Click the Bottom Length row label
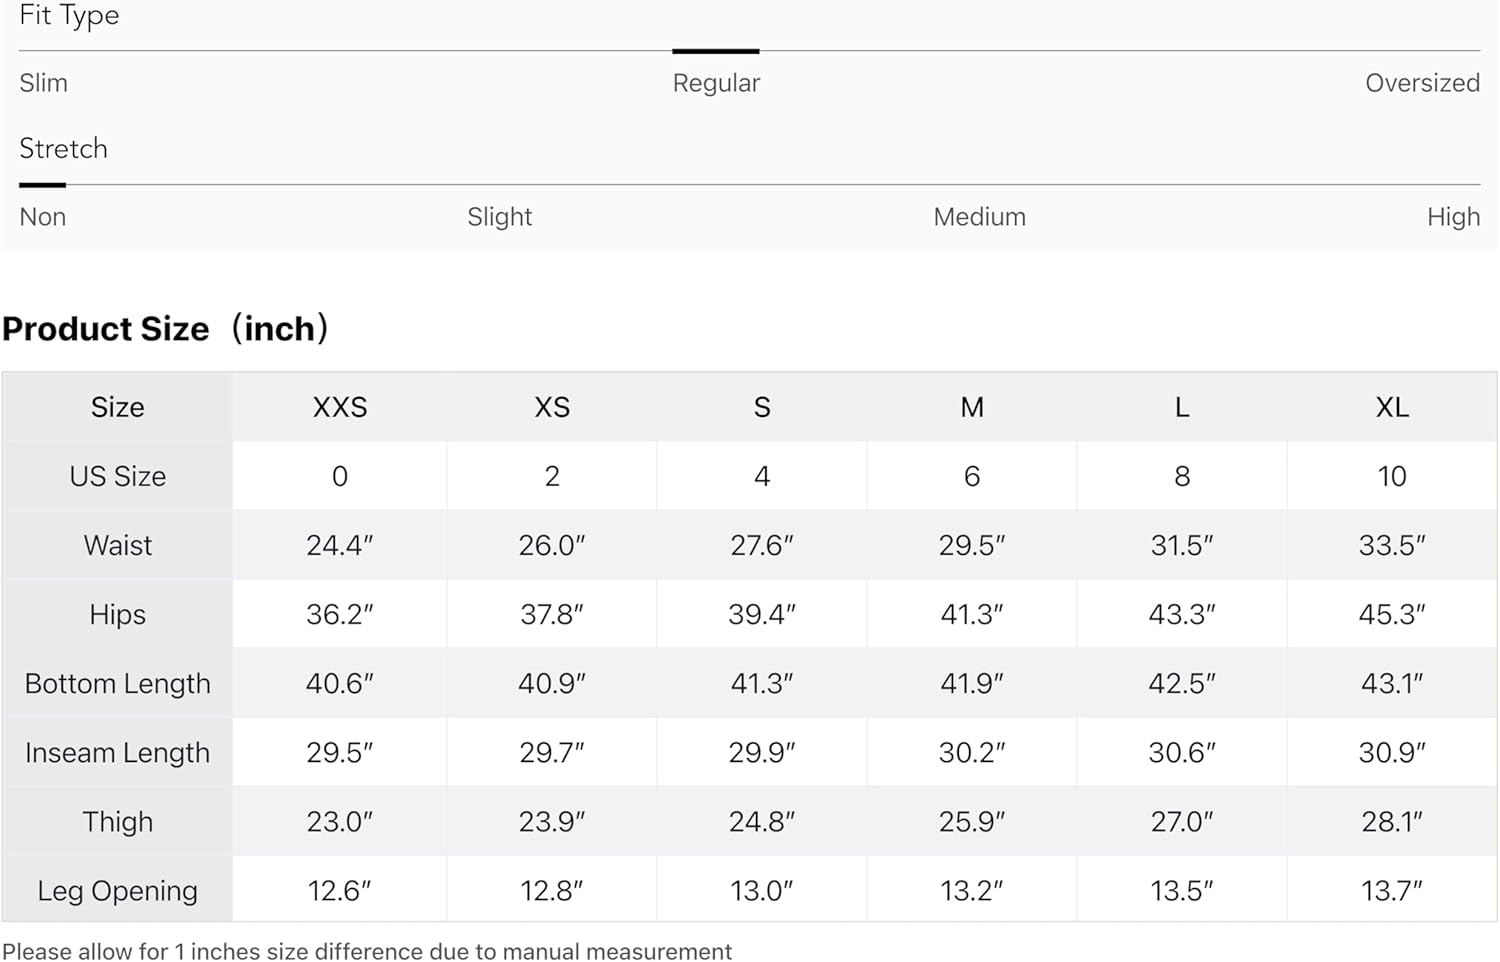The width and height of the screenshot is (1500, 962). (118, 683)
